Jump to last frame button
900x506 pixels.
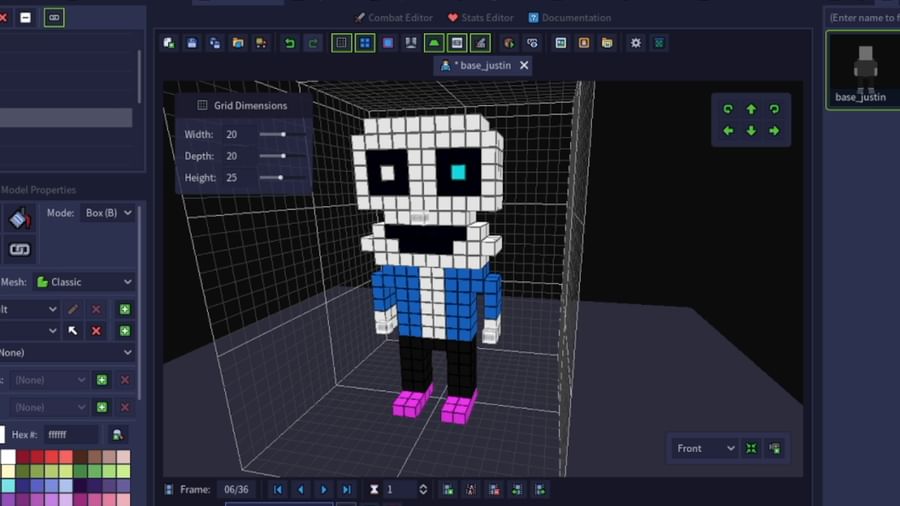pos(347,489)
